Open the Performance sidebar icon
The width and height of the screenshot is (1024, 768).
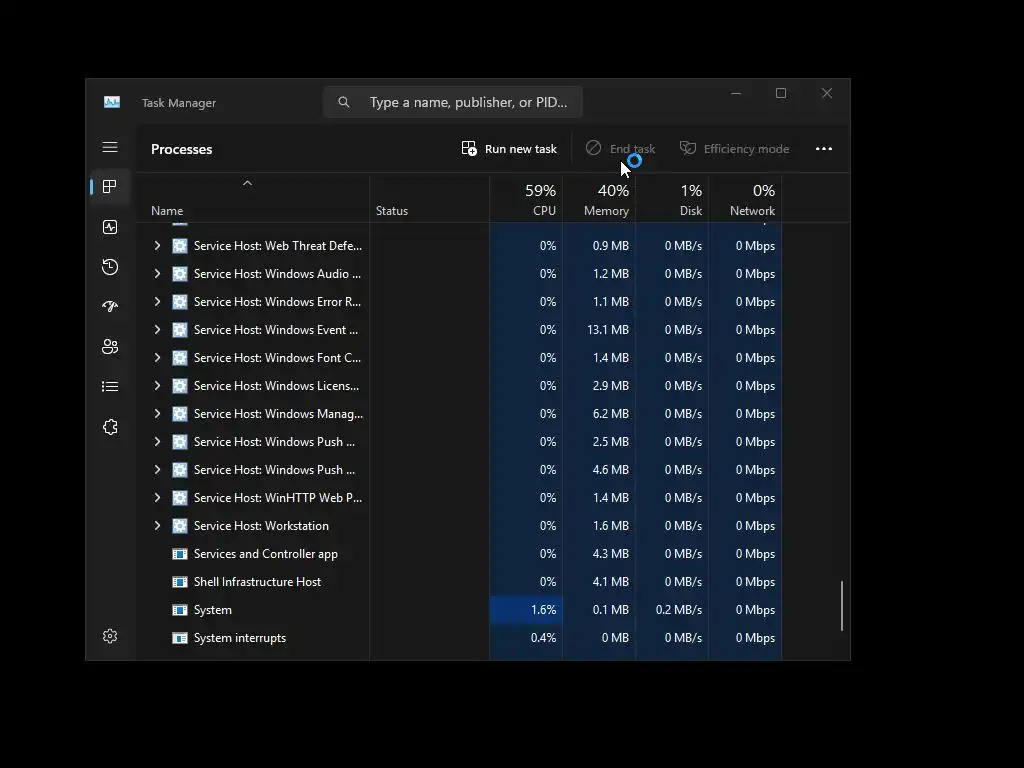click(110, 227)
